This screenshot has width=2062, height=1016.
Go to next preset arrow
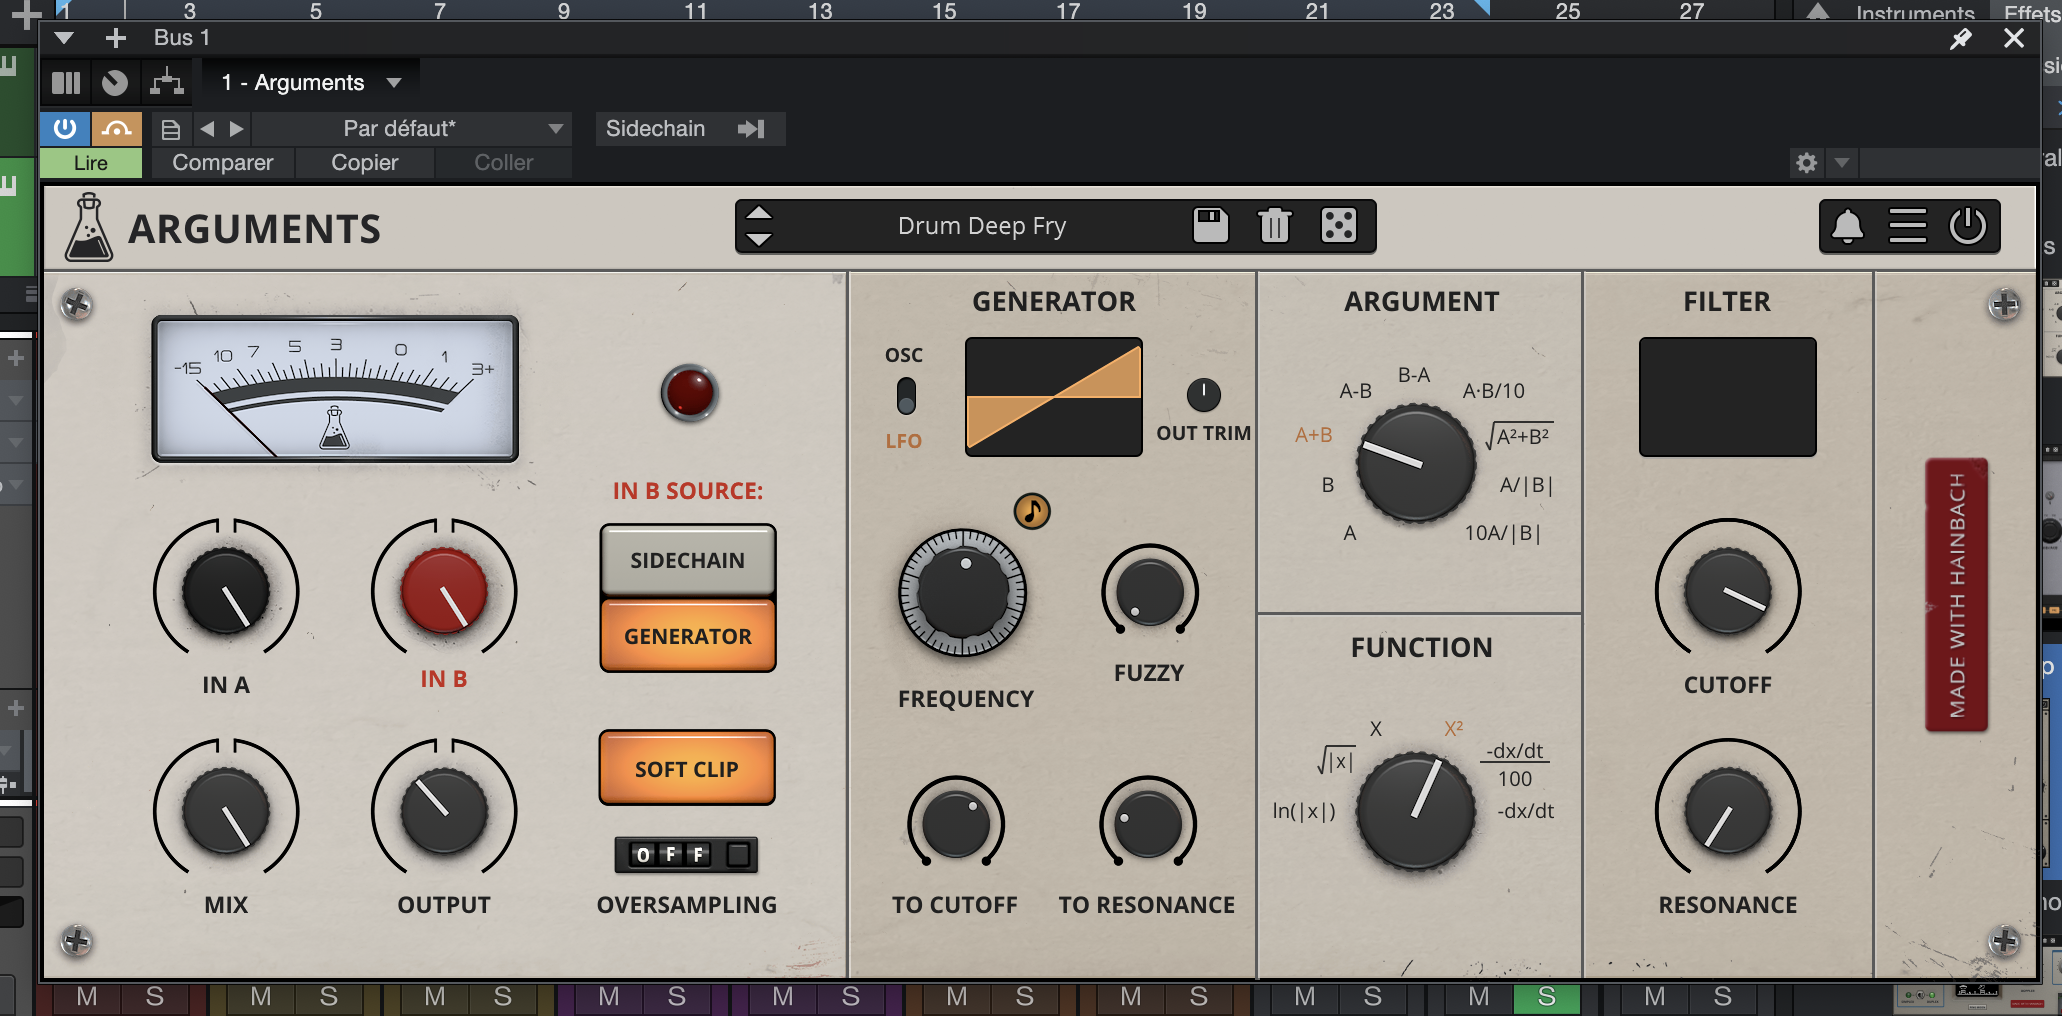coord(236,129)
